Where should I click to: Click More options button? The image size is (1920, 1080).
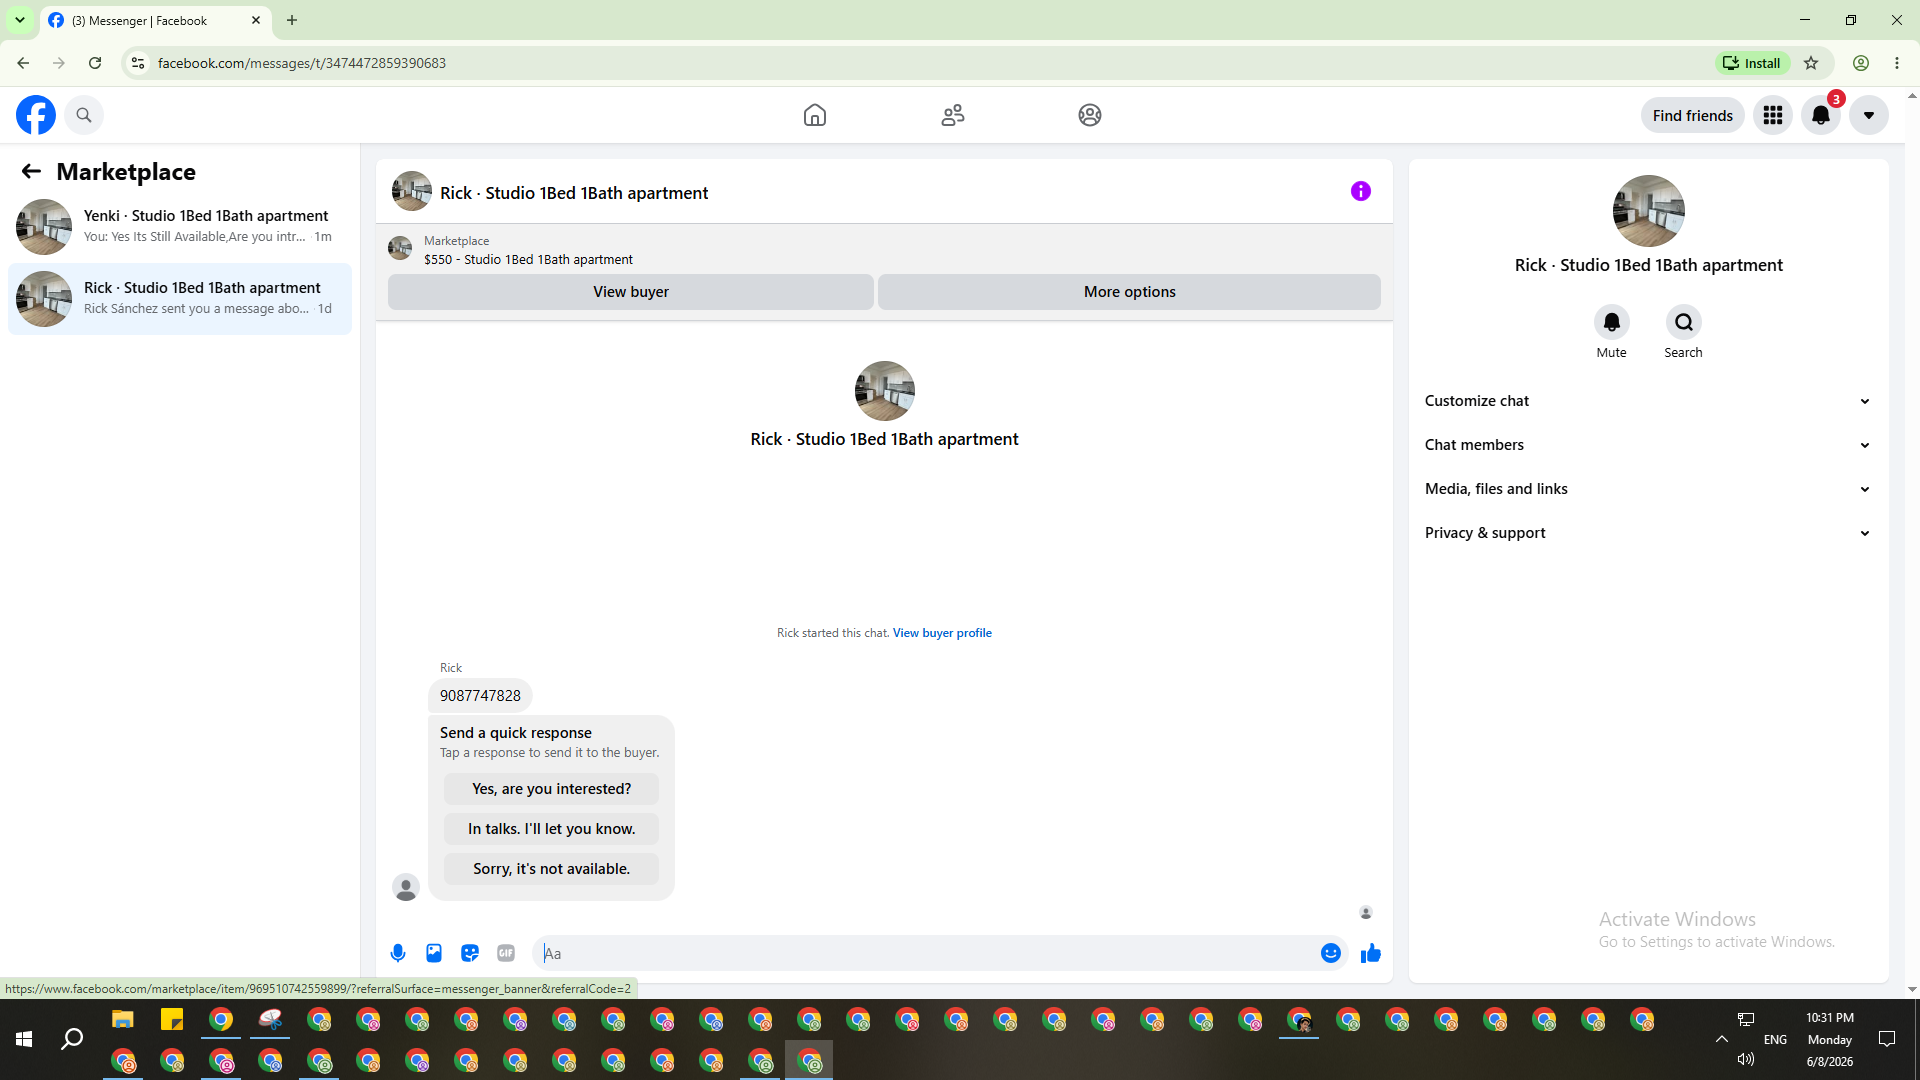(1129, 292)
